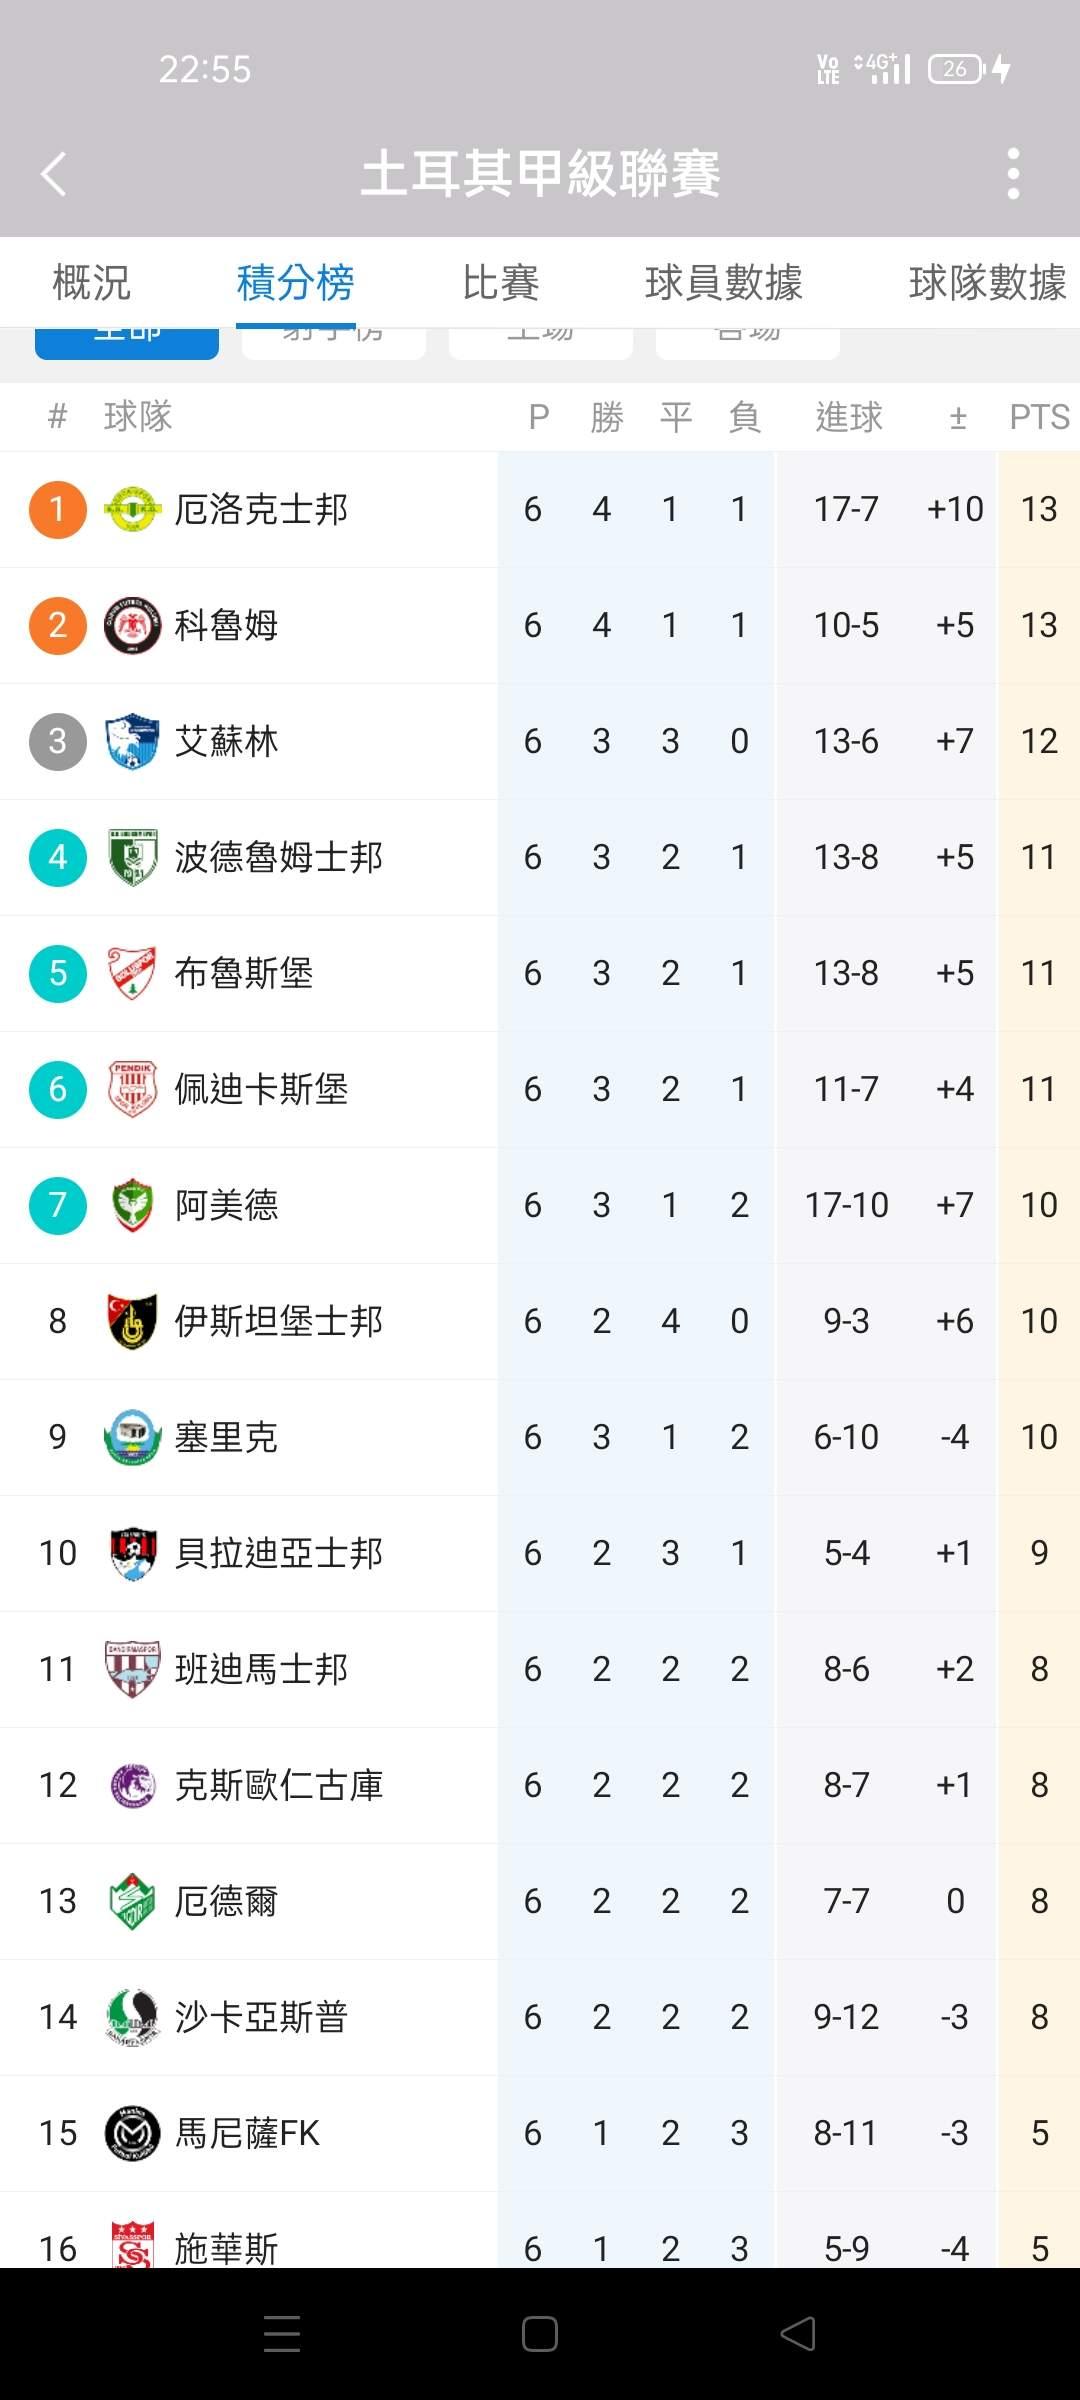Open the 克斯歐仁古庫 team name

(x=279, y=1786)
